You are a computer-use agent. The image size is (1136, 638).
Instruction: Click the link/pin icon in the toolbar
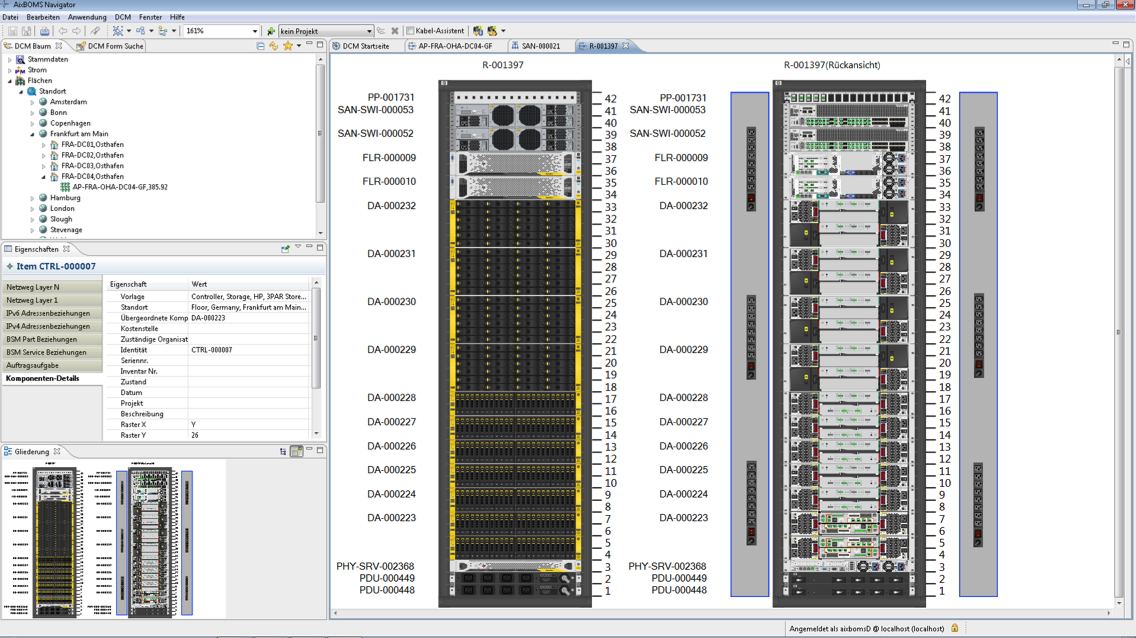click(x=95, y=31)
